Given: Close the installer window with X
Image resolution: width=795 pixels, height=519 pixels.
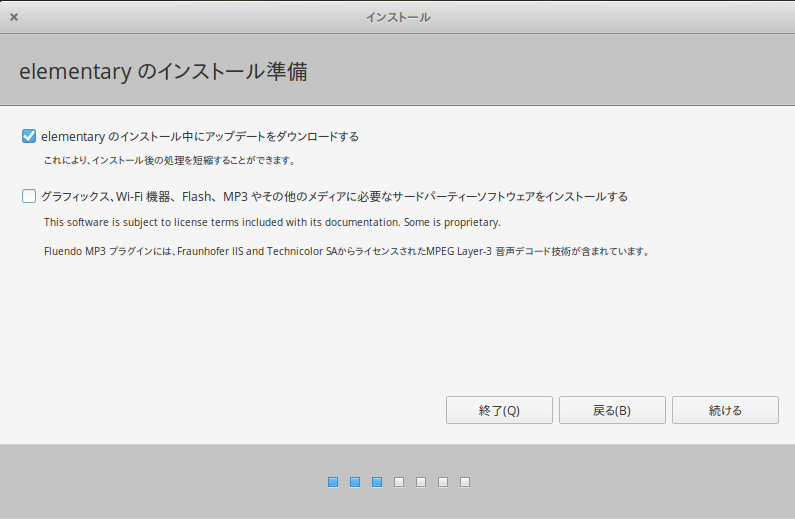Looking at the screenshot, I should tap(14, 17).
